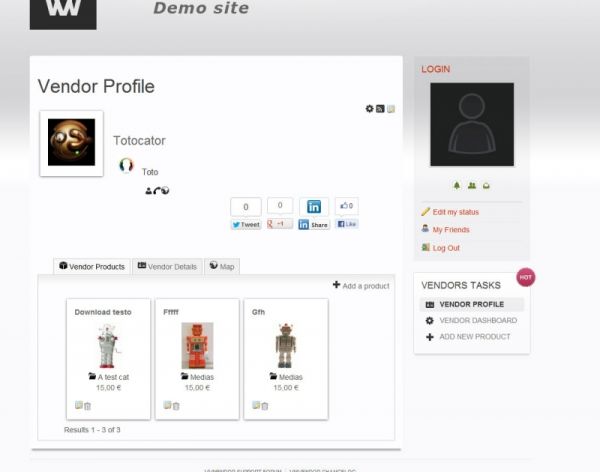Edit the Fffff product using edit icon
Viewport: 600px width, 472px height.
tap(167, 405)
